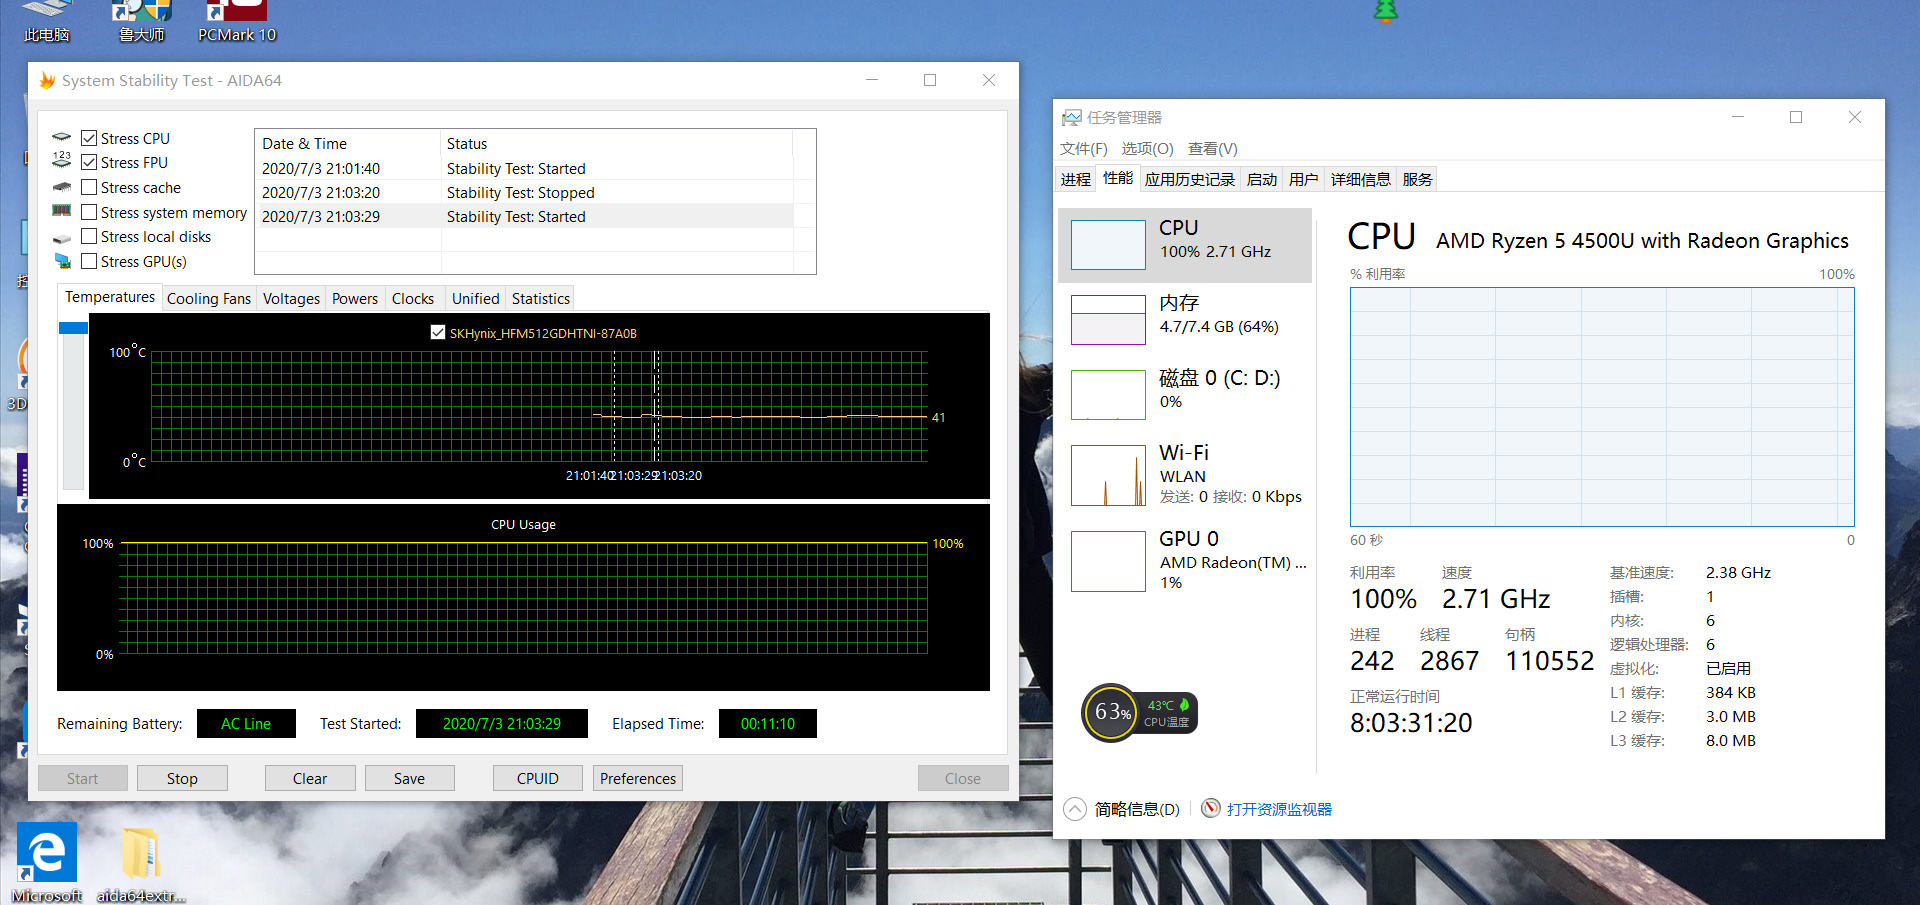Viewport: 1920px width, 905px height.
Task: Open the 查看(V) menu in Task Manager
Action: (x=1212, y=148)
